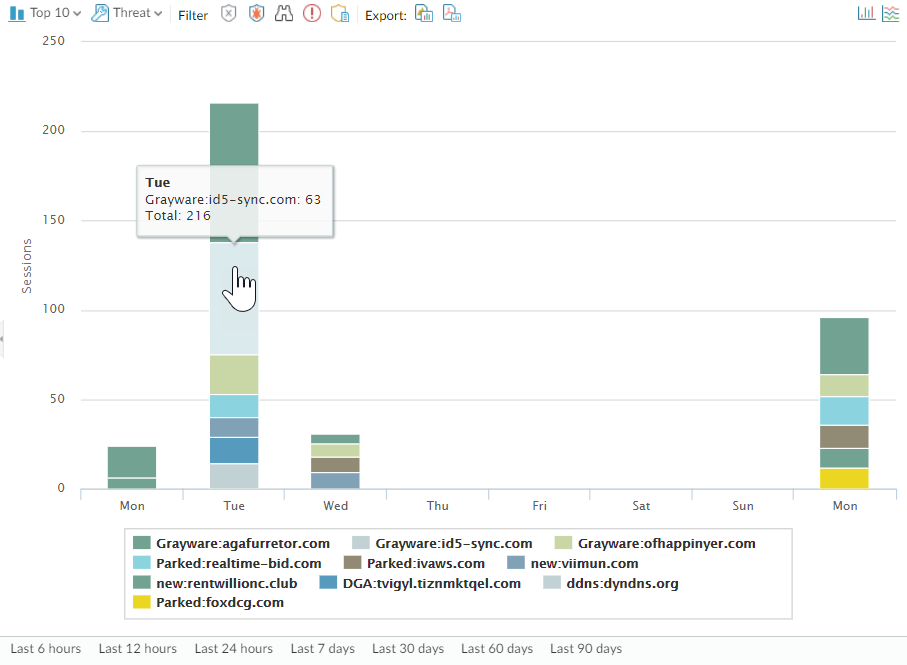Choose the Last 90 days range
Screen dimensions: 907x665
pos(585,649)
